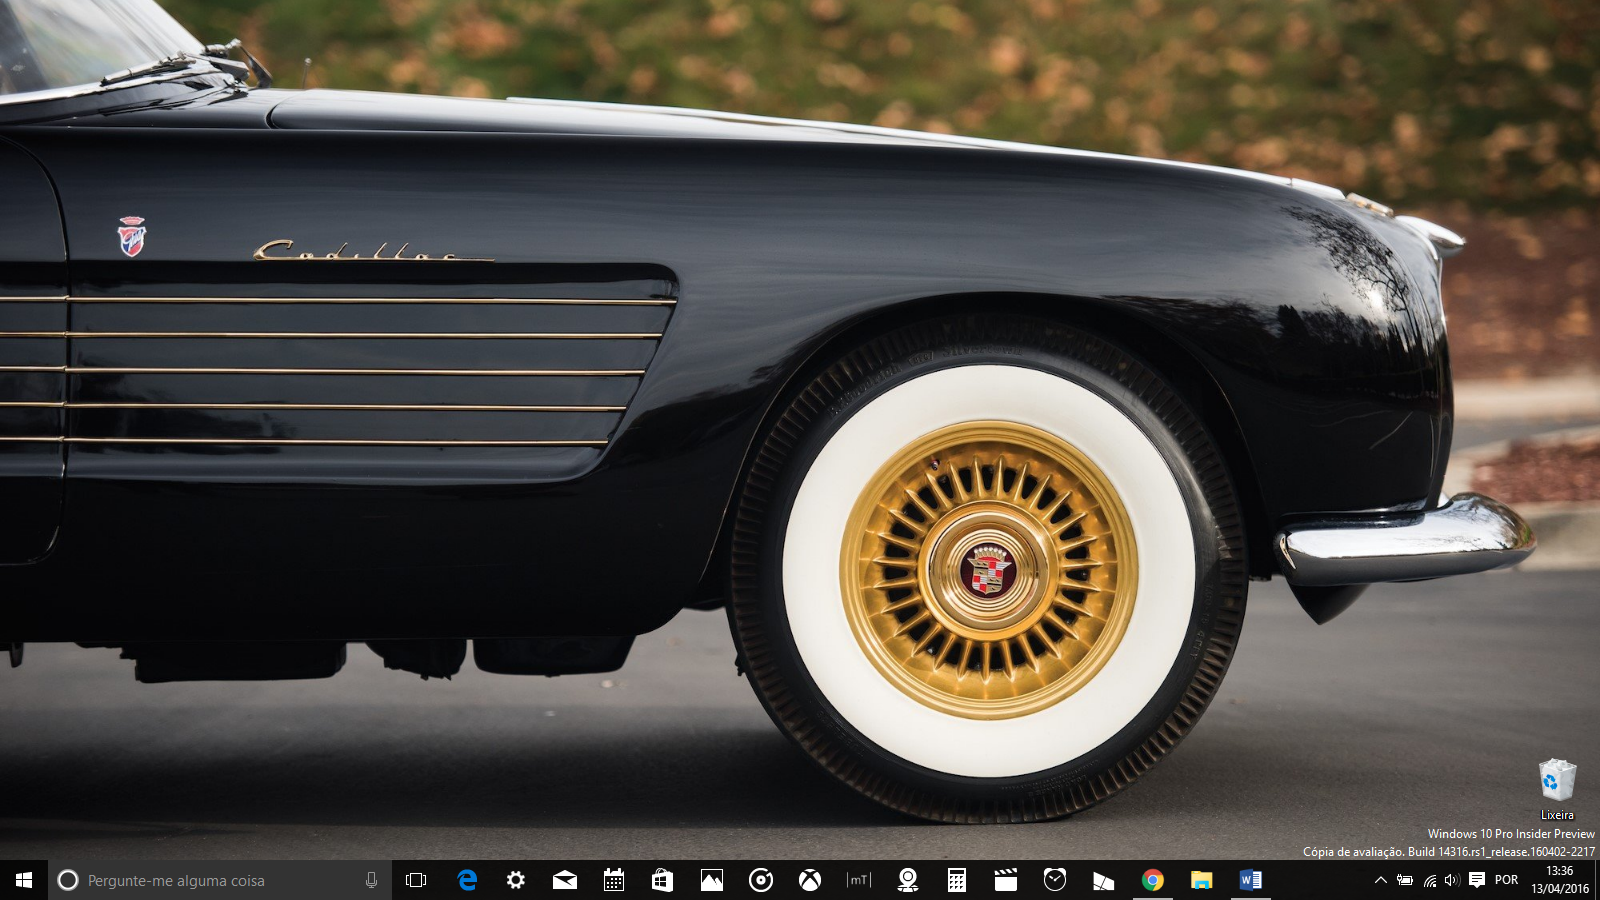The height and width of the screenshot is (900, 1600).
Task: Open Task View from the taskbar
Action: 416,880
